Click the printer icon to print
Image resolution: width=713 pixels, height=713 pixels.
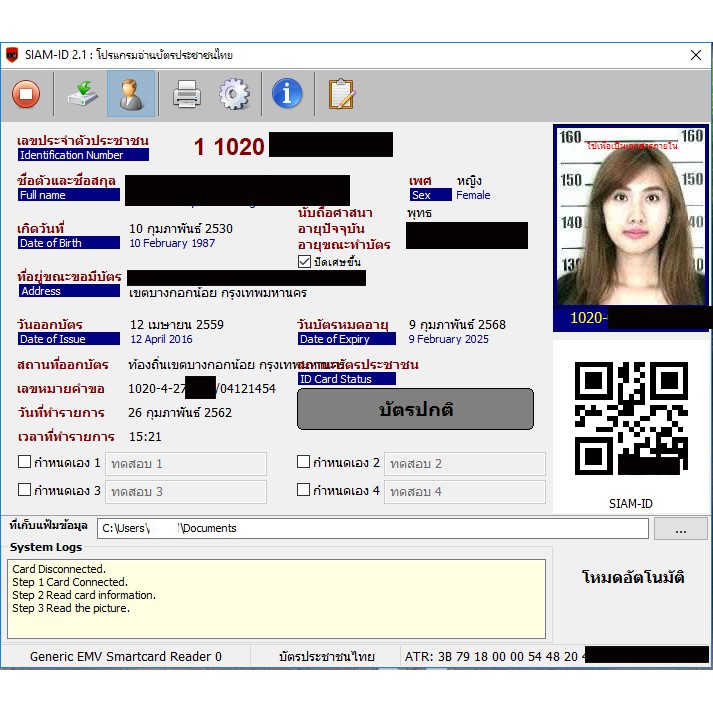click(x=187, y=94)
